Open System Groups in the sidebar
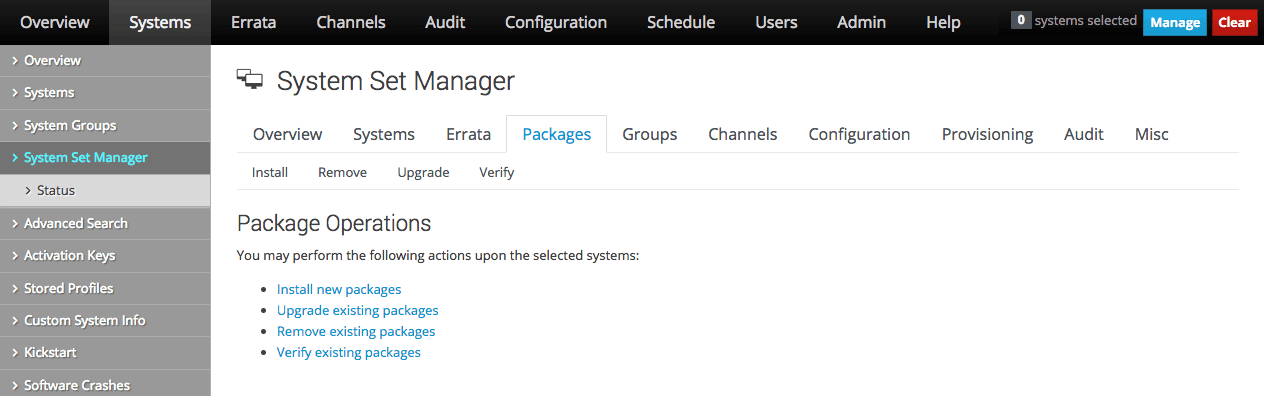Image resolution: width=1264 pixels, height=396 pixels. 105,126
